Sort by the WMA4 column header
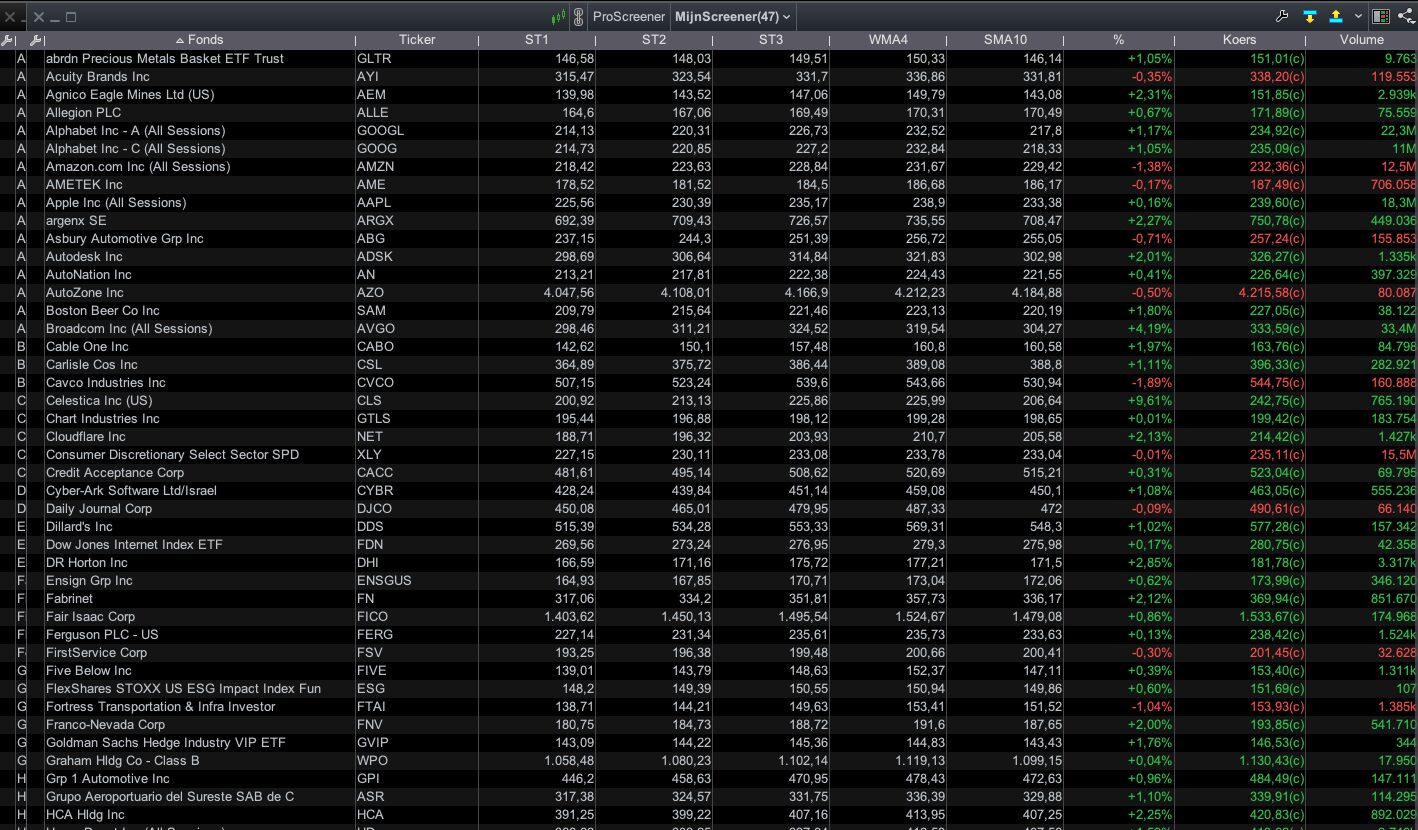1418x830 pixels. pyautogui.click(x=888, y=40)
